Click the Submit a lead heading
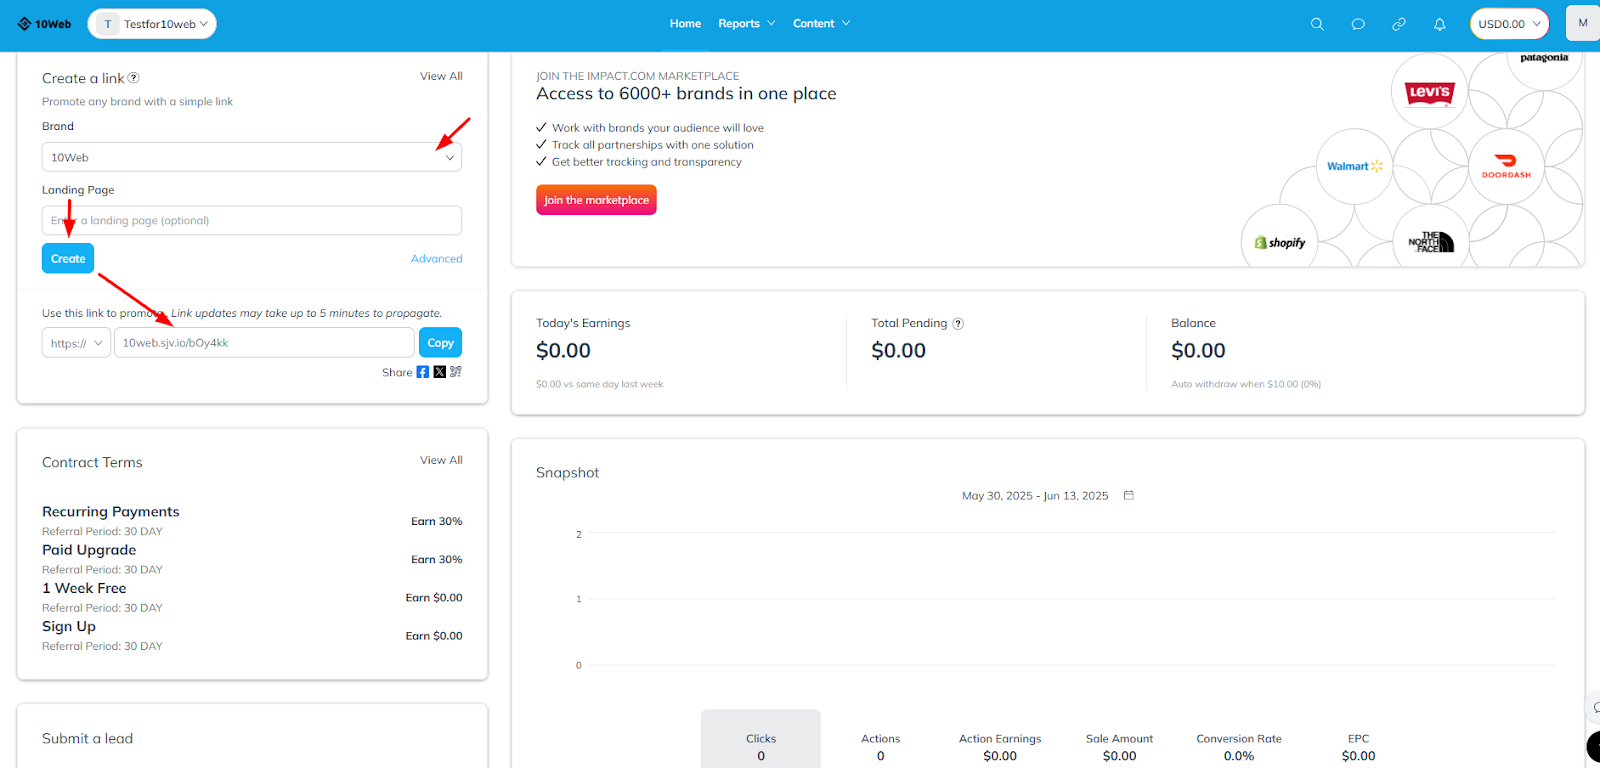This screenshot has width=1600, height=768. point(87,738)
